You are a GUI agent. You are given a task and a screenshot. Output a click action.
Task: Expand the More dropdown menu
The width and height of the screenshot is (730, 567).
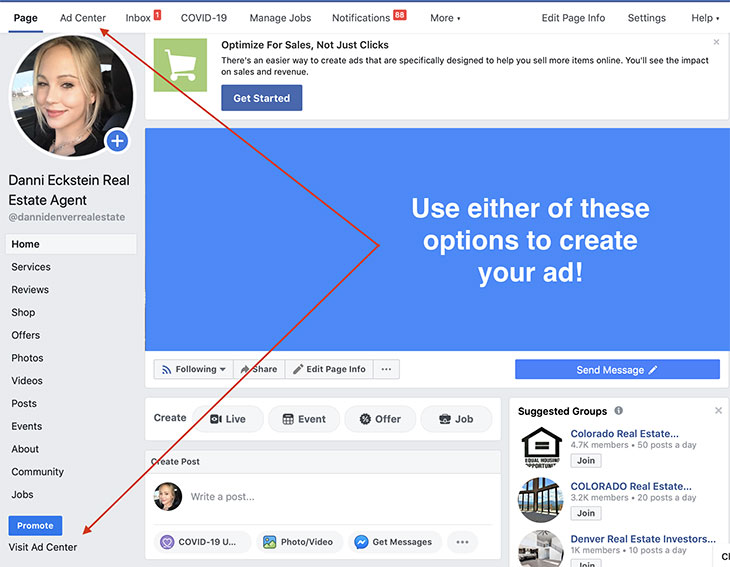coord(445,18)
